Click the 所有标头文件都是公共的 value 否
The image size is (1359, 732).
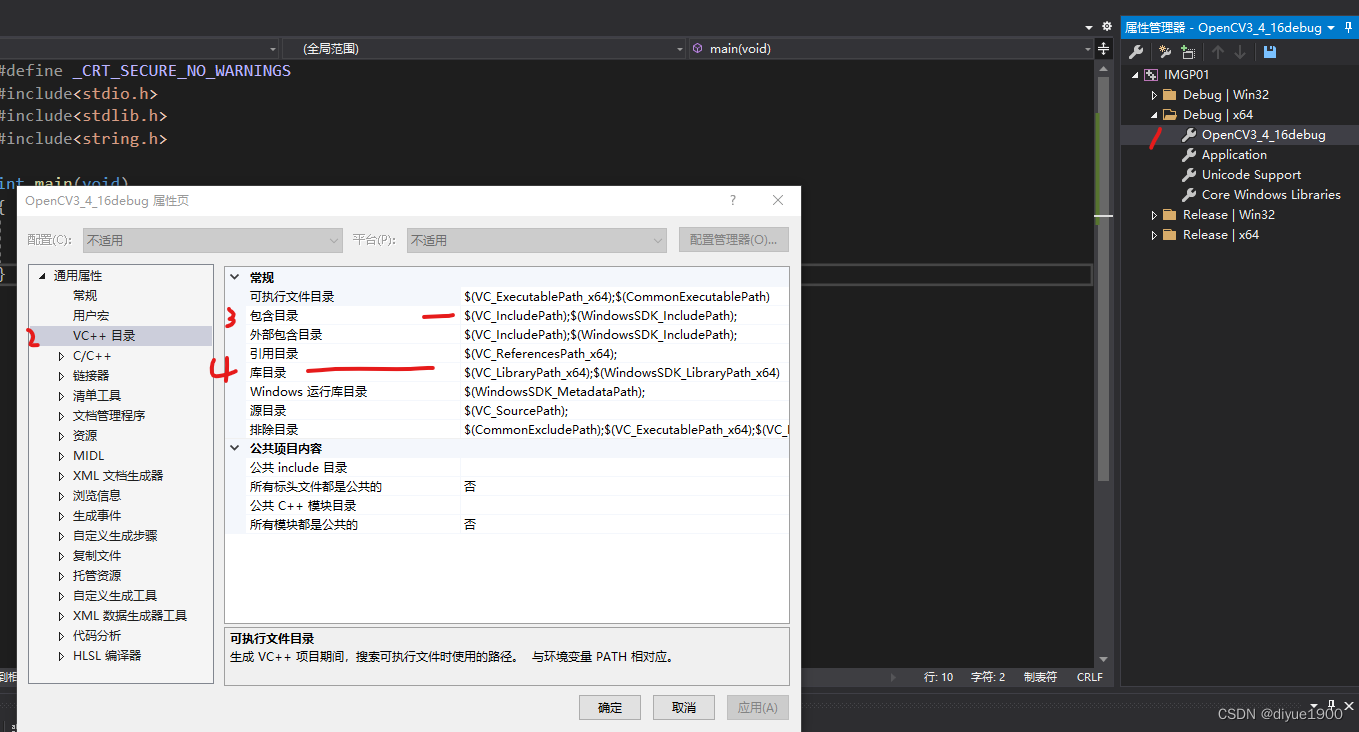pyautogui.click(x=470, y=487)
